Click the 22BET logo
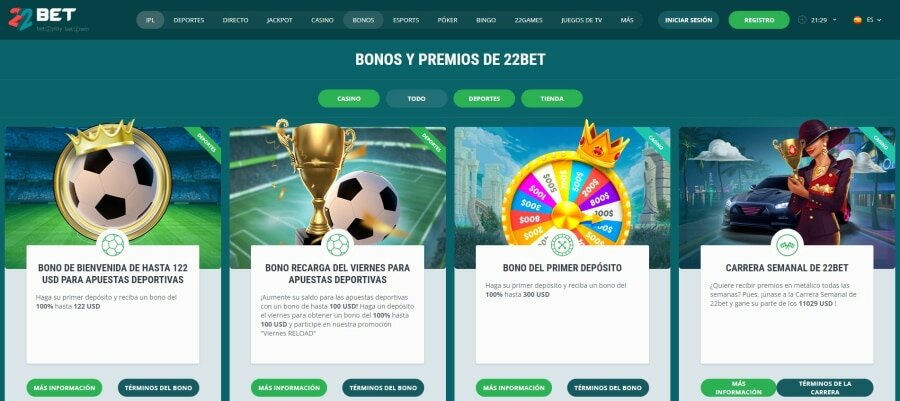This screenshot has width=900, height=401. 42,19
